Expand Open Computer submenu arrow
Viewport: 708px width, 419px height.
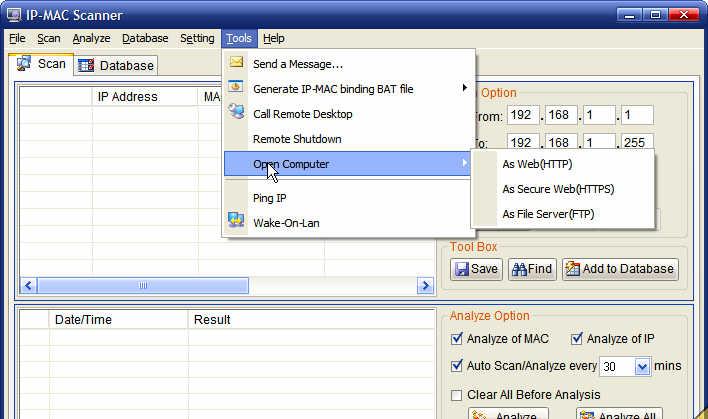coord(464,163)
